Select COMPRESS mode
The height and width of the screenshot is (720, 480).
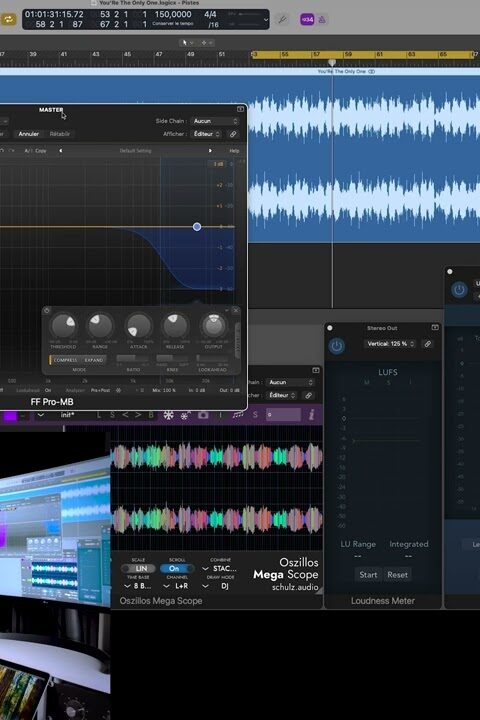coord(65,360)
